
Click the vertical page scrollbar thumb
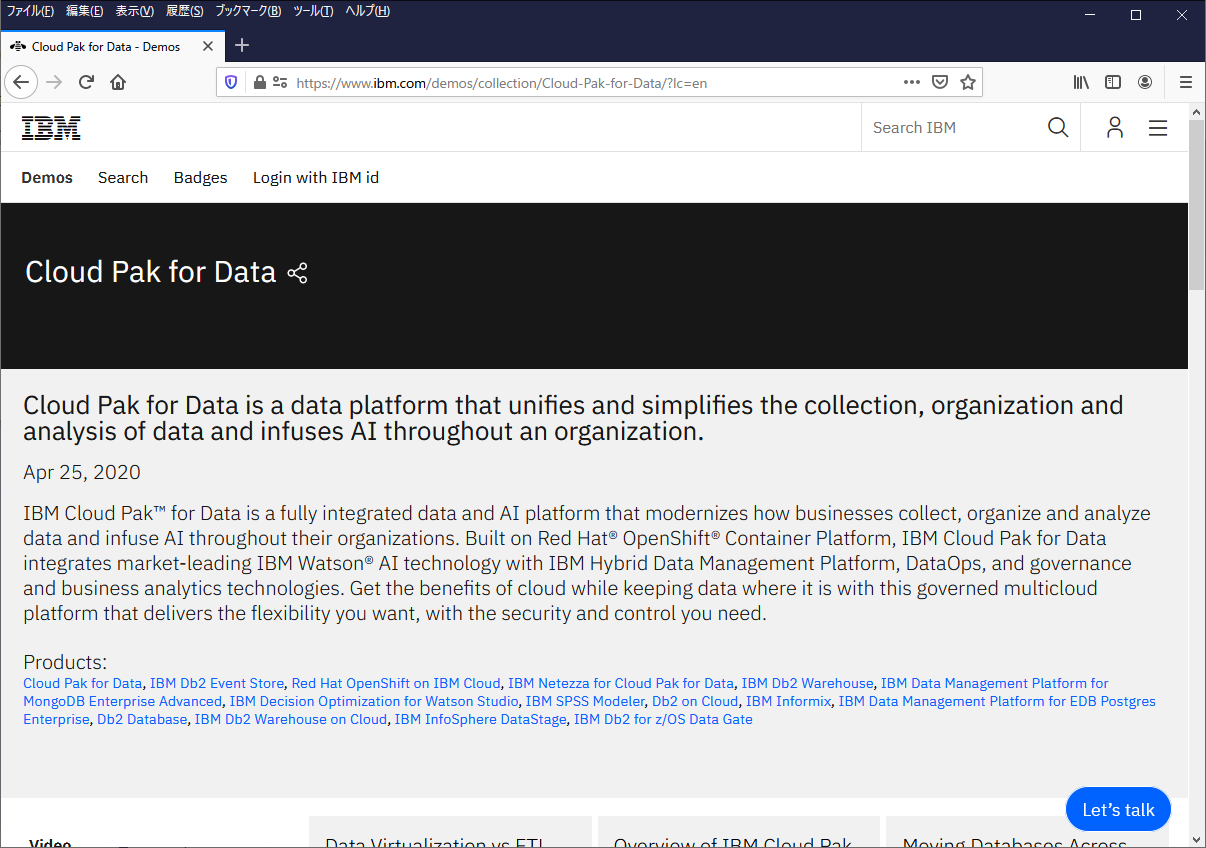click(x=1196, y=205)
